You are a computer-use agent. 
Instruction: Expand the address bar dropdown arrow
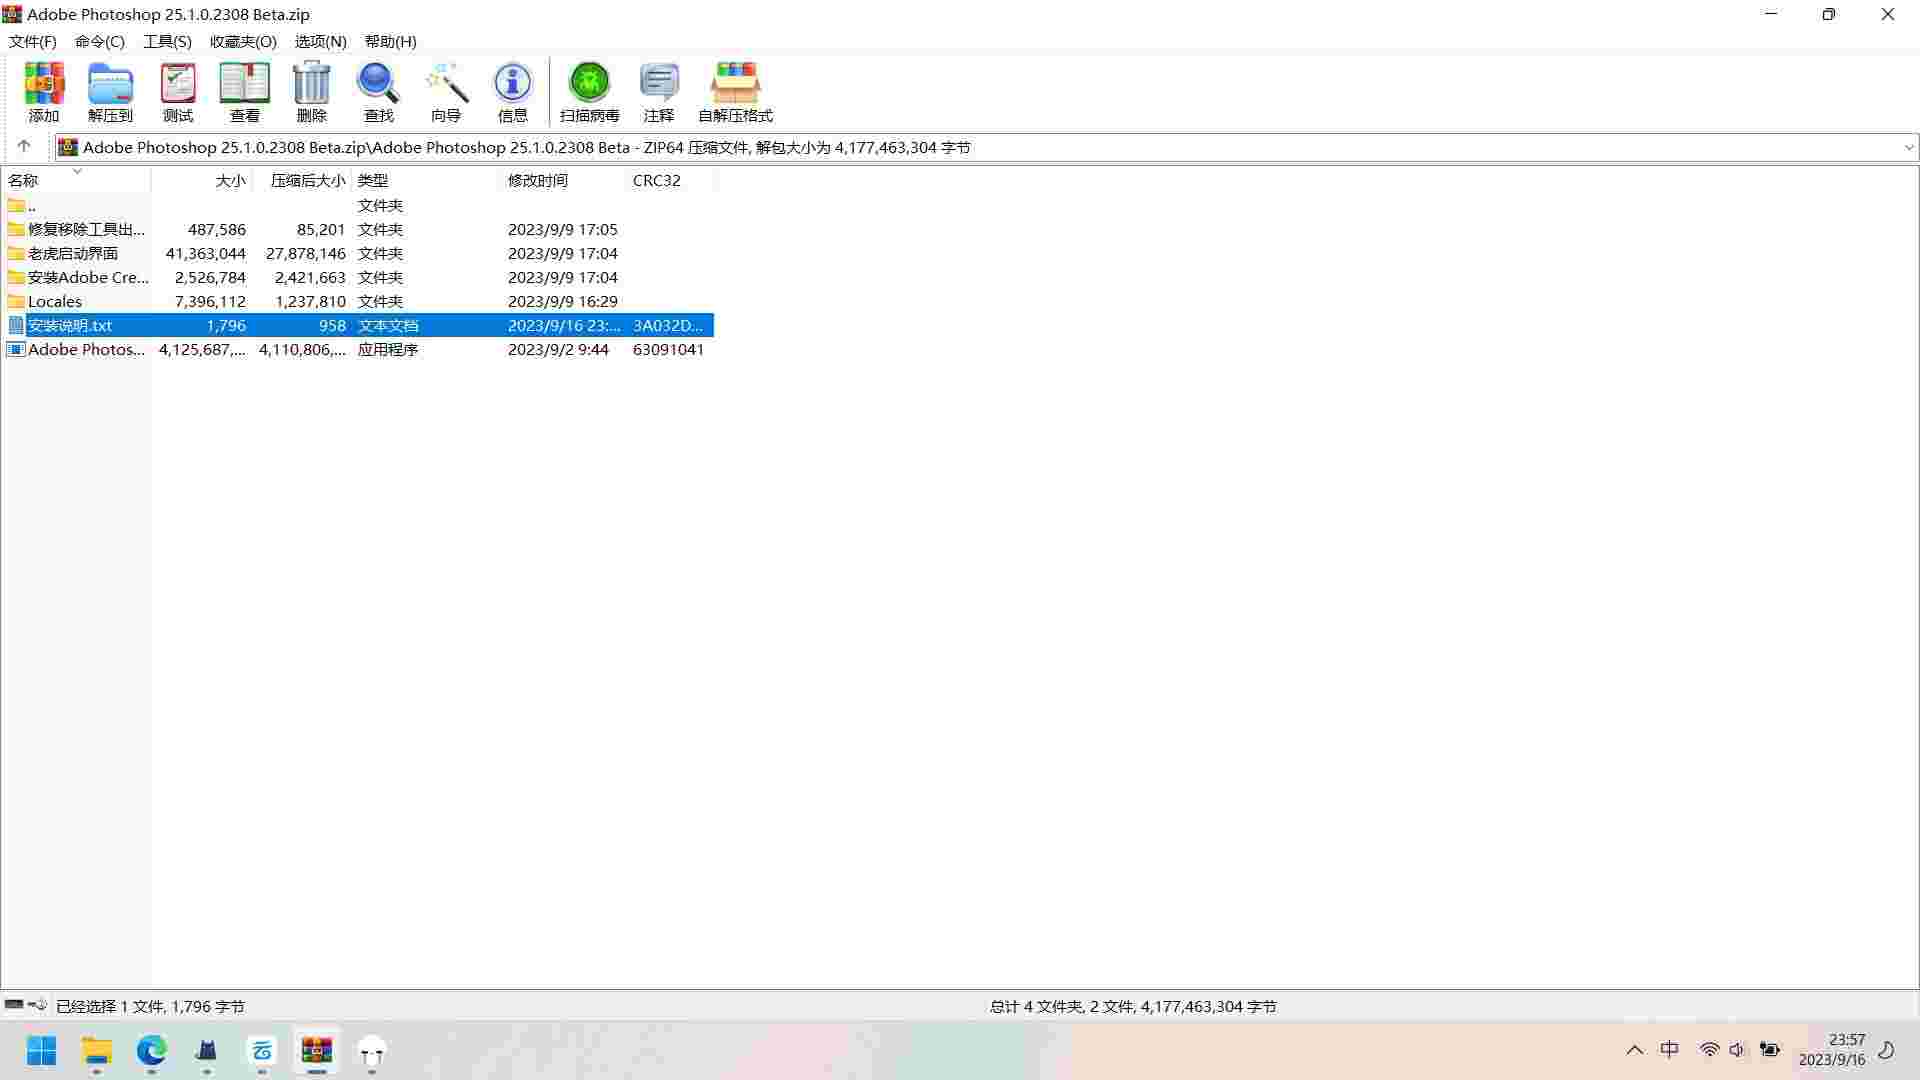1908,147
